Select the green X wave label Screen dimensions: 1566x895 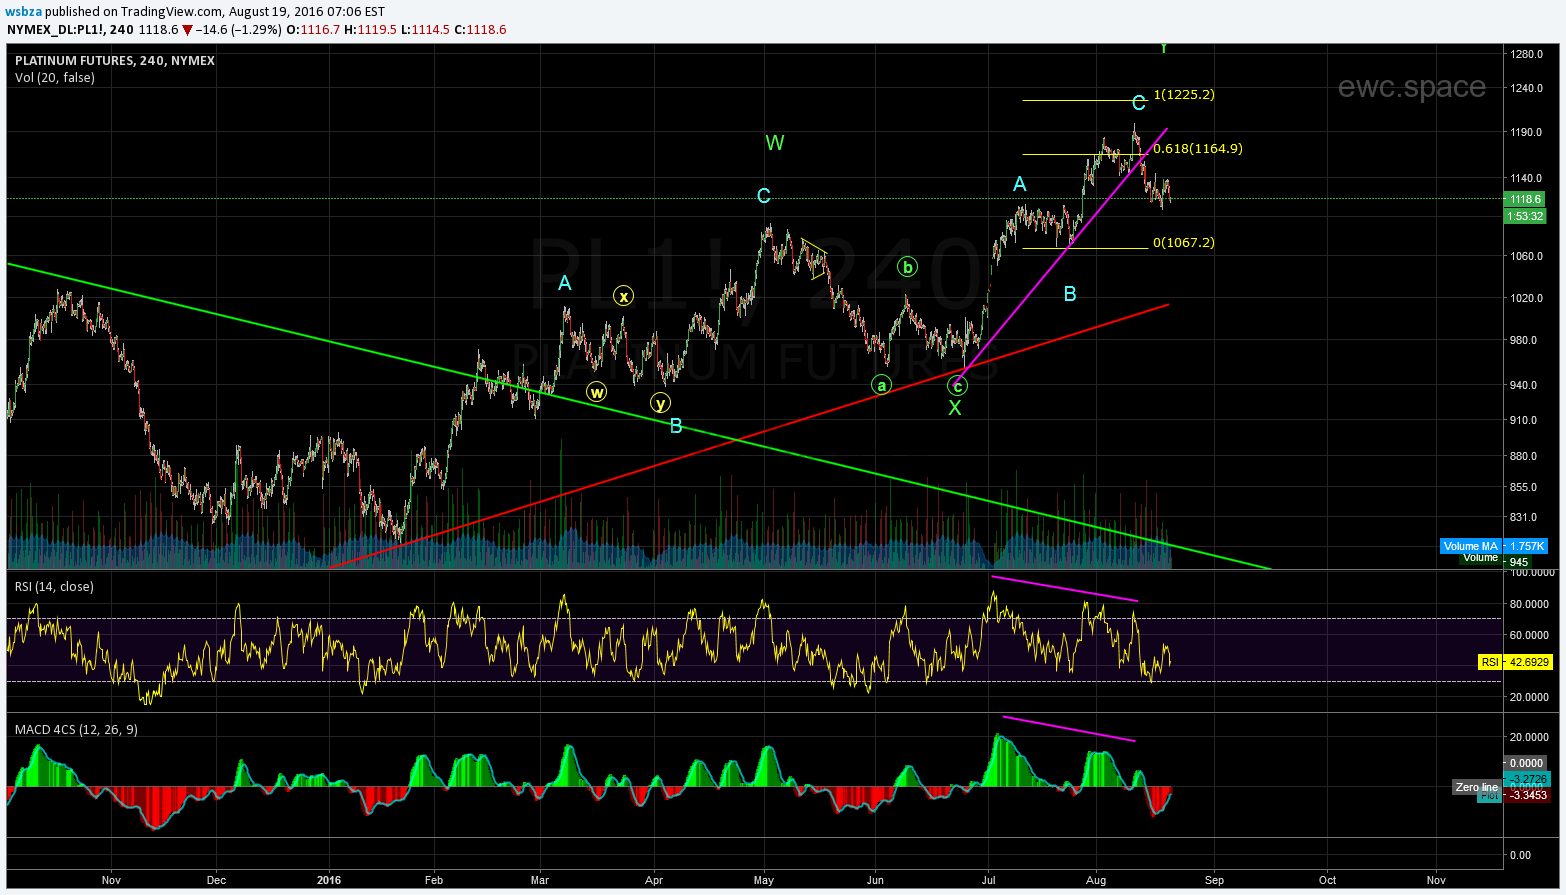point(955,408)
